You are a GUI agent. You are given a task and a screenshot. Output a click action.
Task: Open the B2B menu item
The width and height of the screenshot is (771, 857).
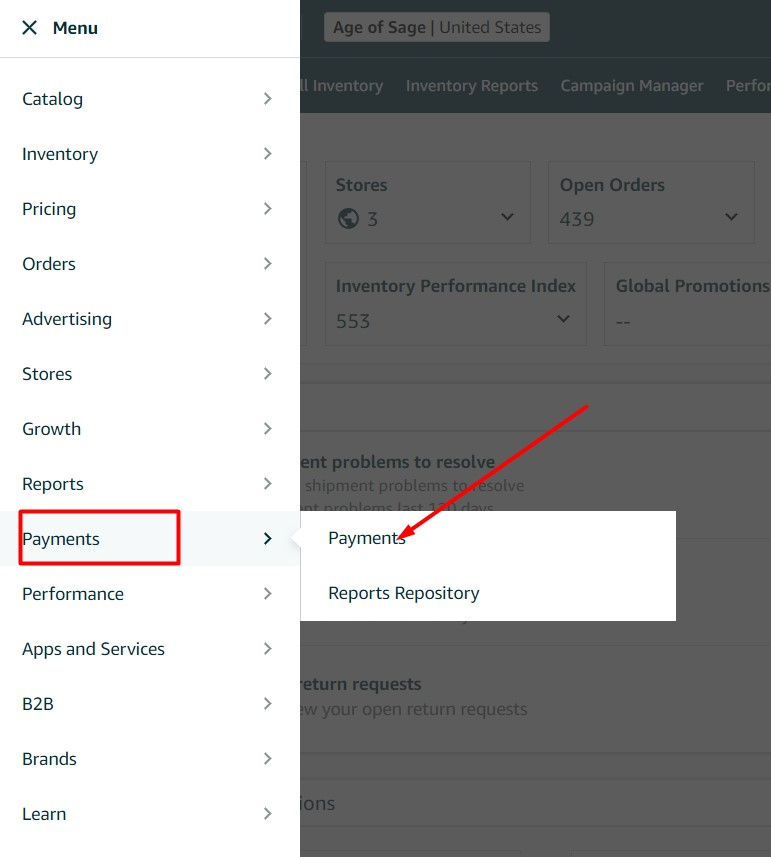pos(38,704)
